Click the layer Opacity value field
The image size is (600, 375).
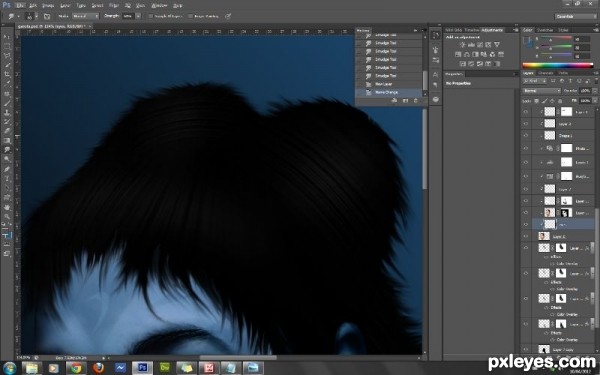click(585, 91)
